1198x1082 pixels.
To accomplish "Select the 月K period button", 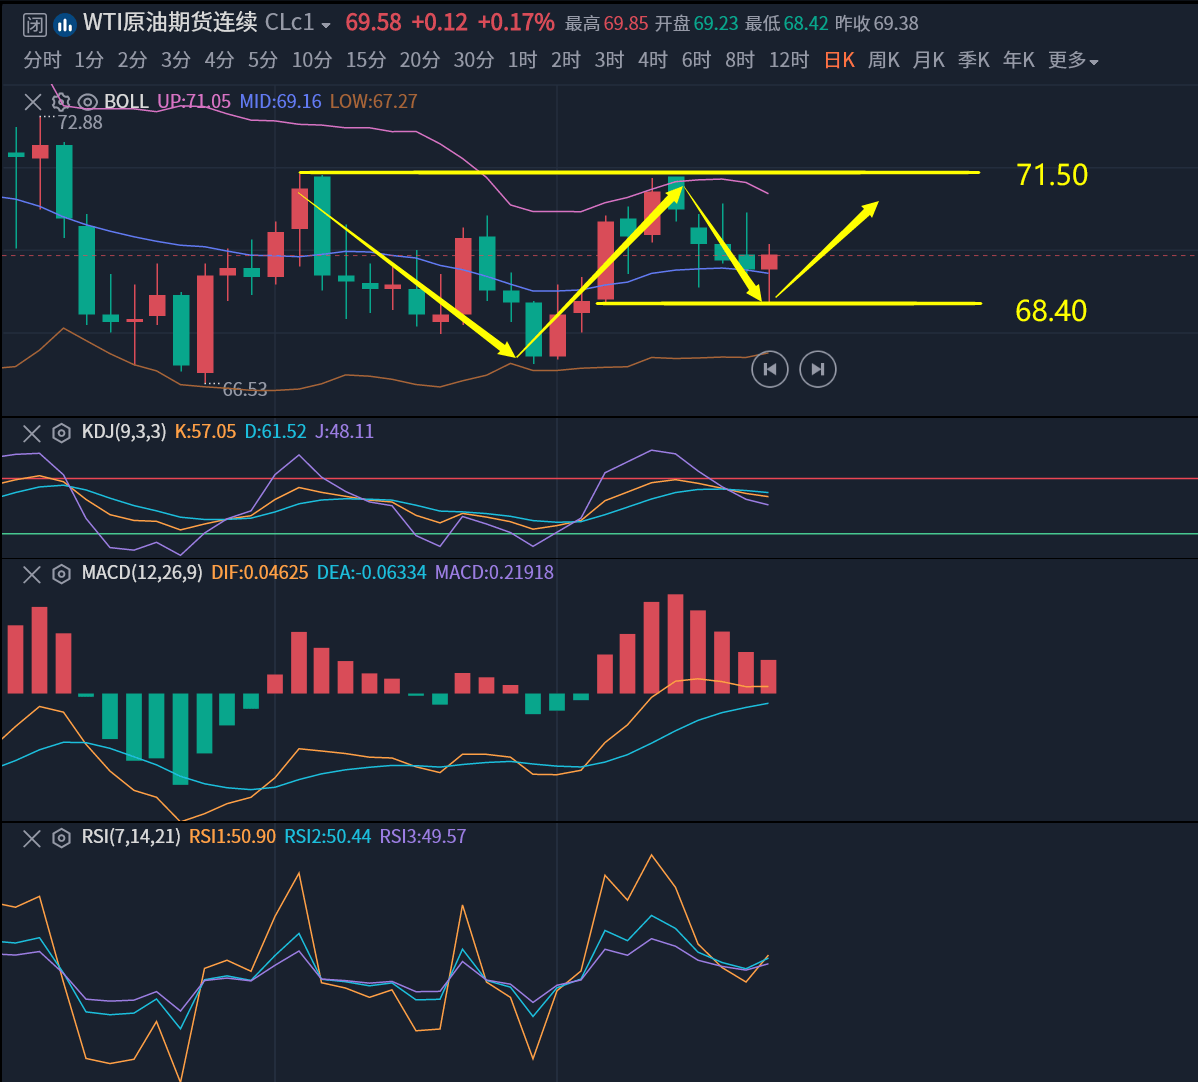I will tap(928, 61).
